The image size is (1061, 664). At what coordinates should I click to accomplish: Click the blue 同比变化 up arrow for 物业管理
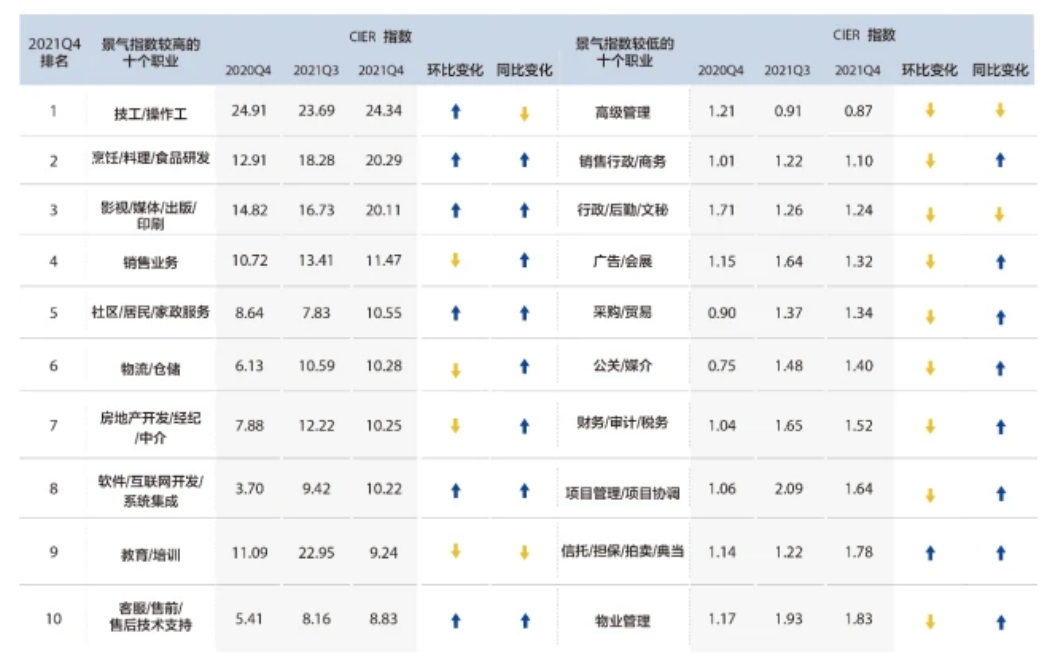999,621
